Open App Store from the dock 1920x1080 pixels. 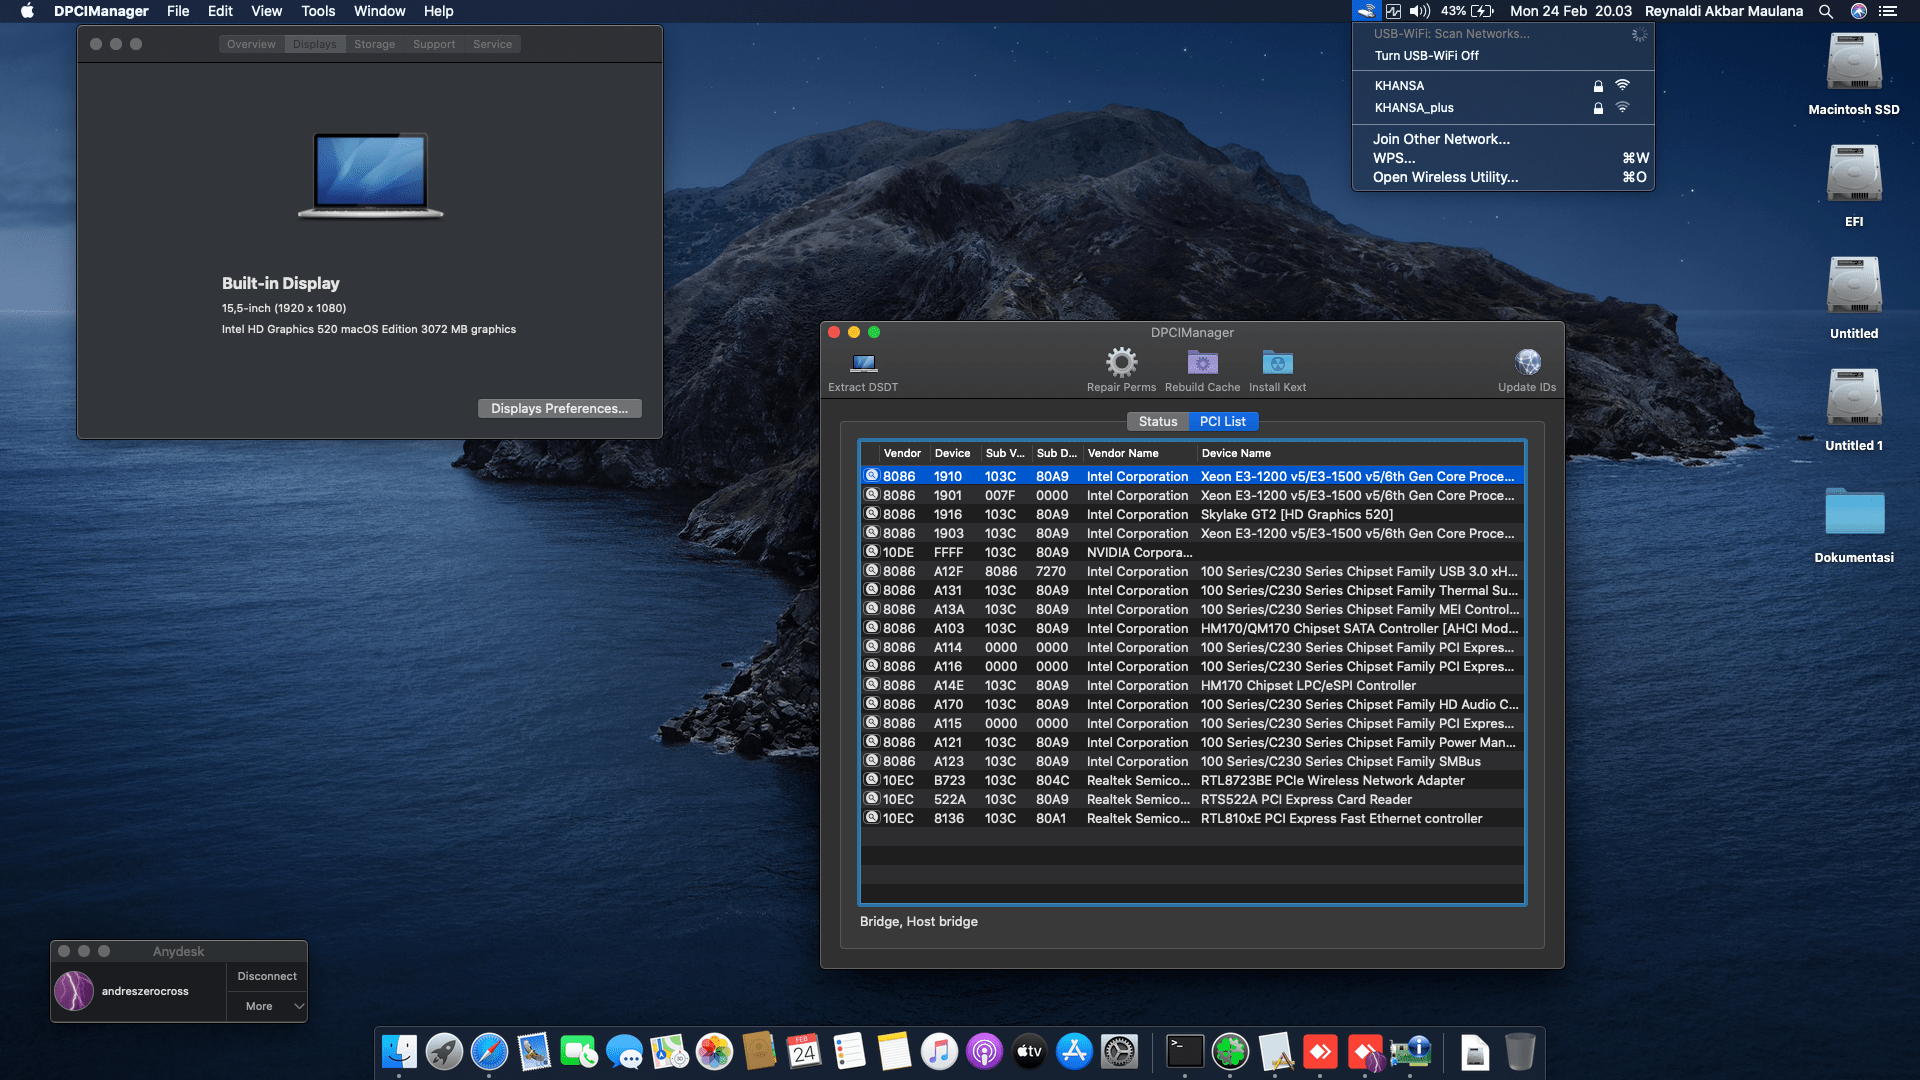tap(1074, 1052)
